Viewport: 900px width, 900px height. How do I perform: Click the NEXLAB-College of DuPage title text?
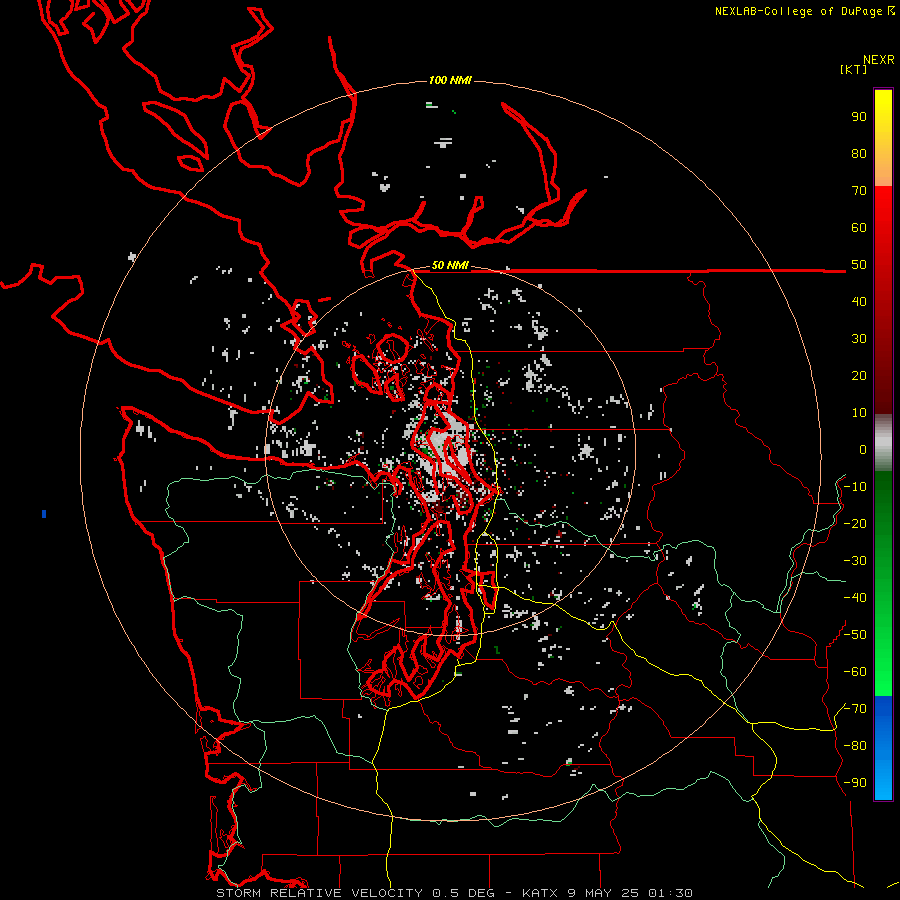coord(800,11)
